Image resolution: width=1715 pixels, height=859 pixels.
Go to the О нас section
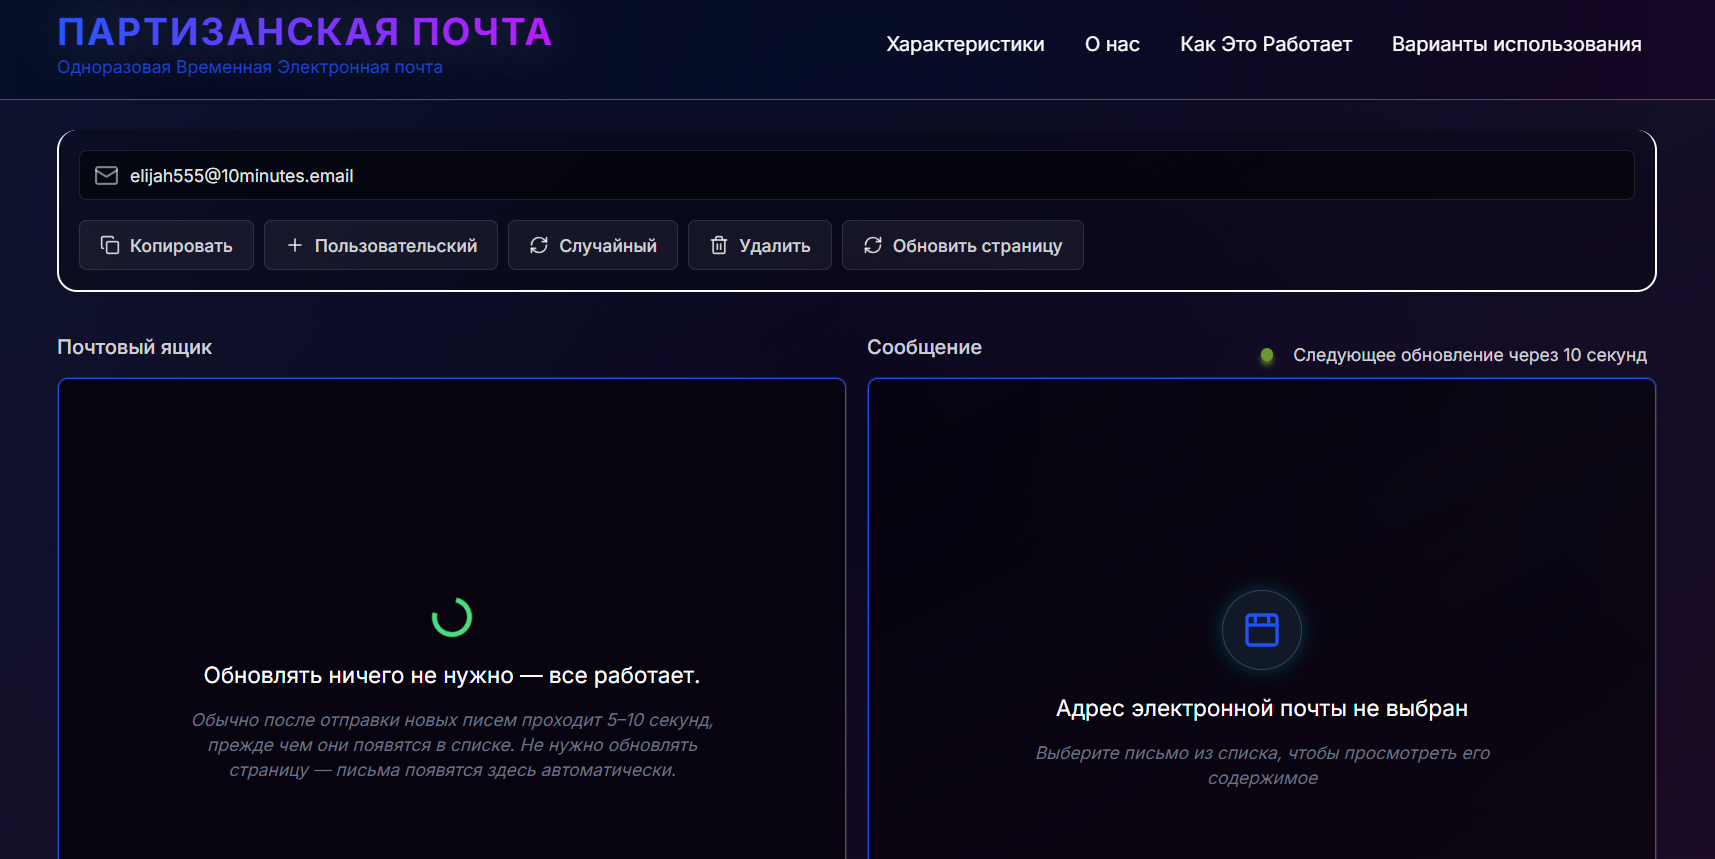pyautogui.click(x=1112, y=44)
